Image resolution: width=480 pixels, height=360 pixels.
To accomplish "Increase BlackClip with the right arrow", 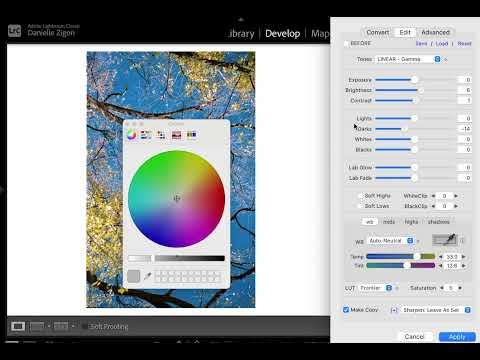I will pos(456,206).
